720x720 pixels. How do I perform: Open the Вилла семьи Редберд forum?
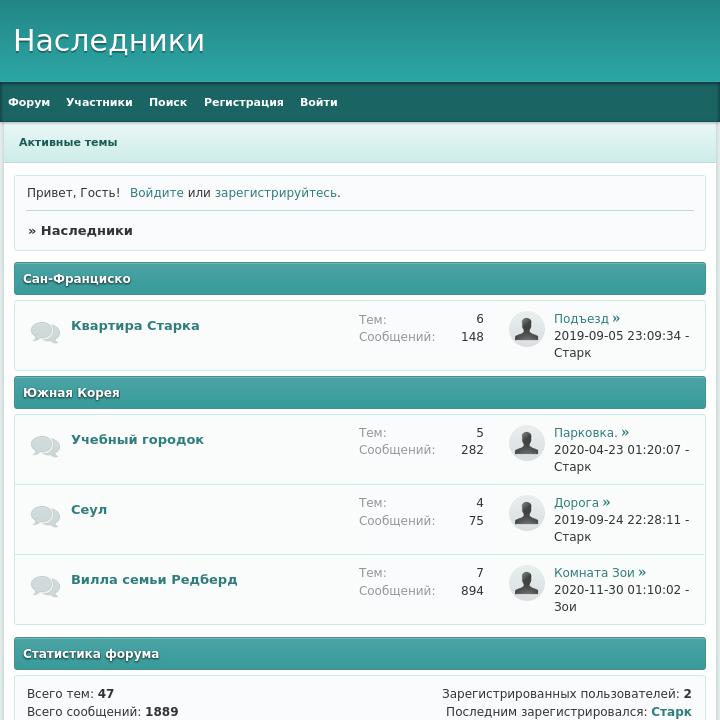point(154,579)
